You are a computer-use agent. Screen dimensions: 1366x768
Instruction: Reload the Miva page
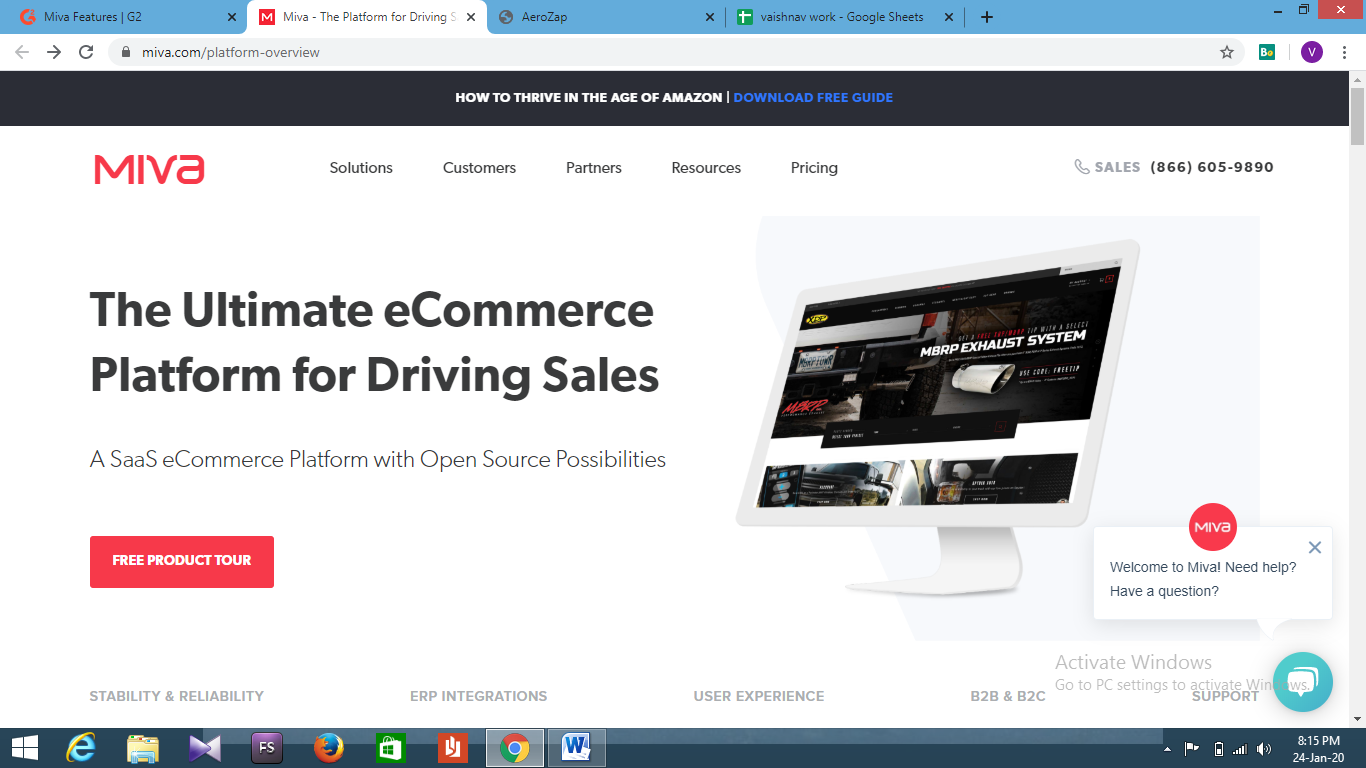point(86,52)
